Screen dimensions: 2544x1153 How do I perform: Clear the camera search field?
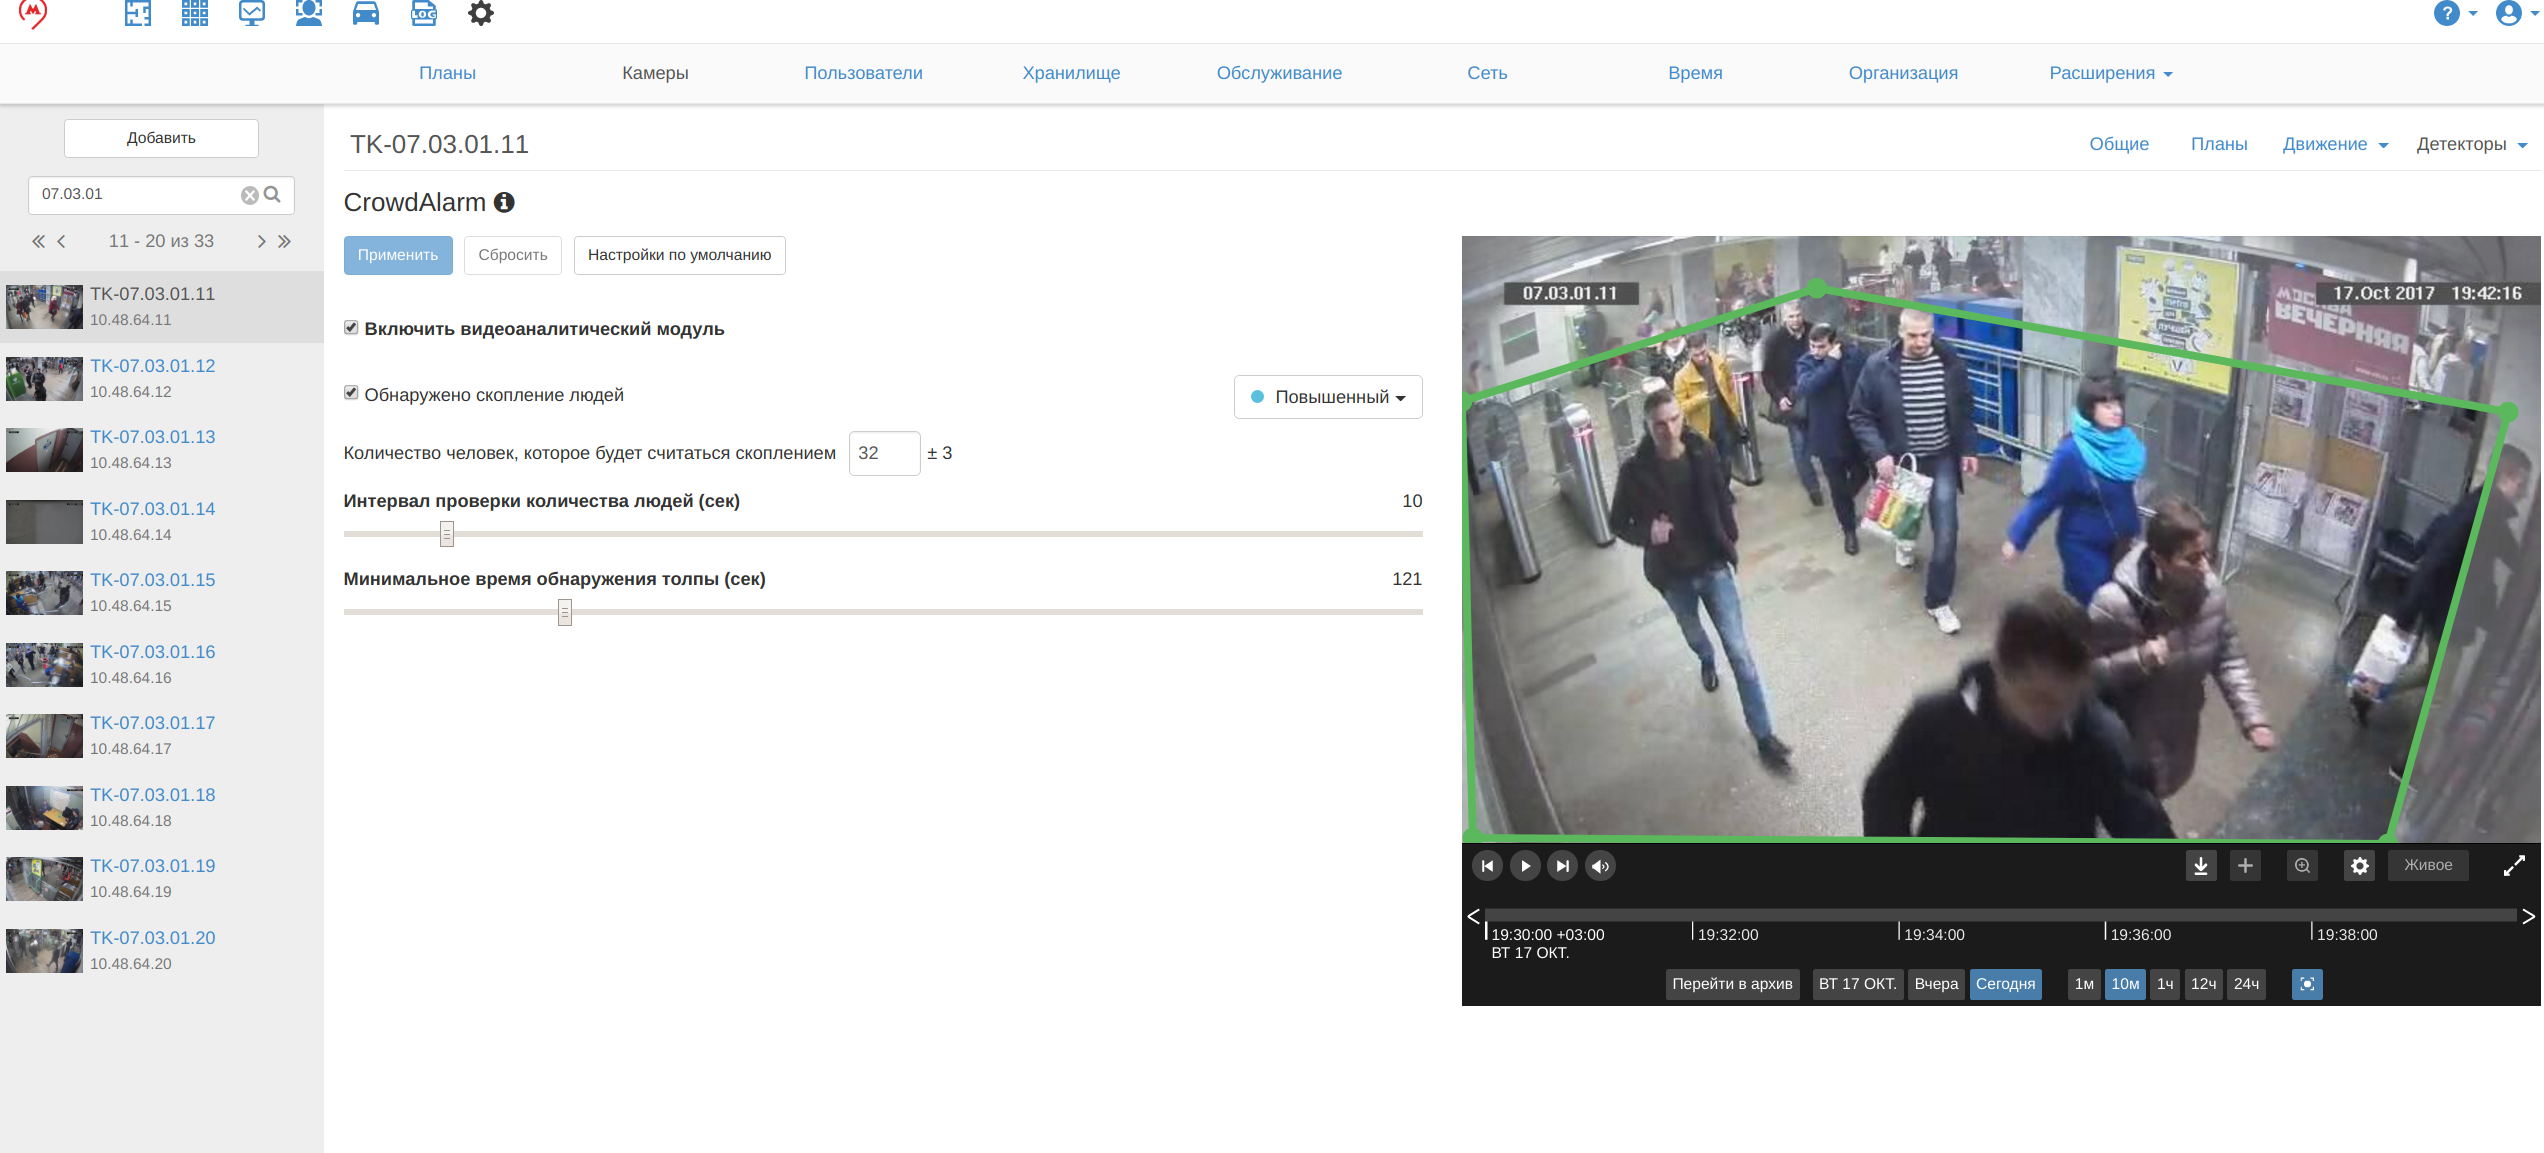(250, 195)
